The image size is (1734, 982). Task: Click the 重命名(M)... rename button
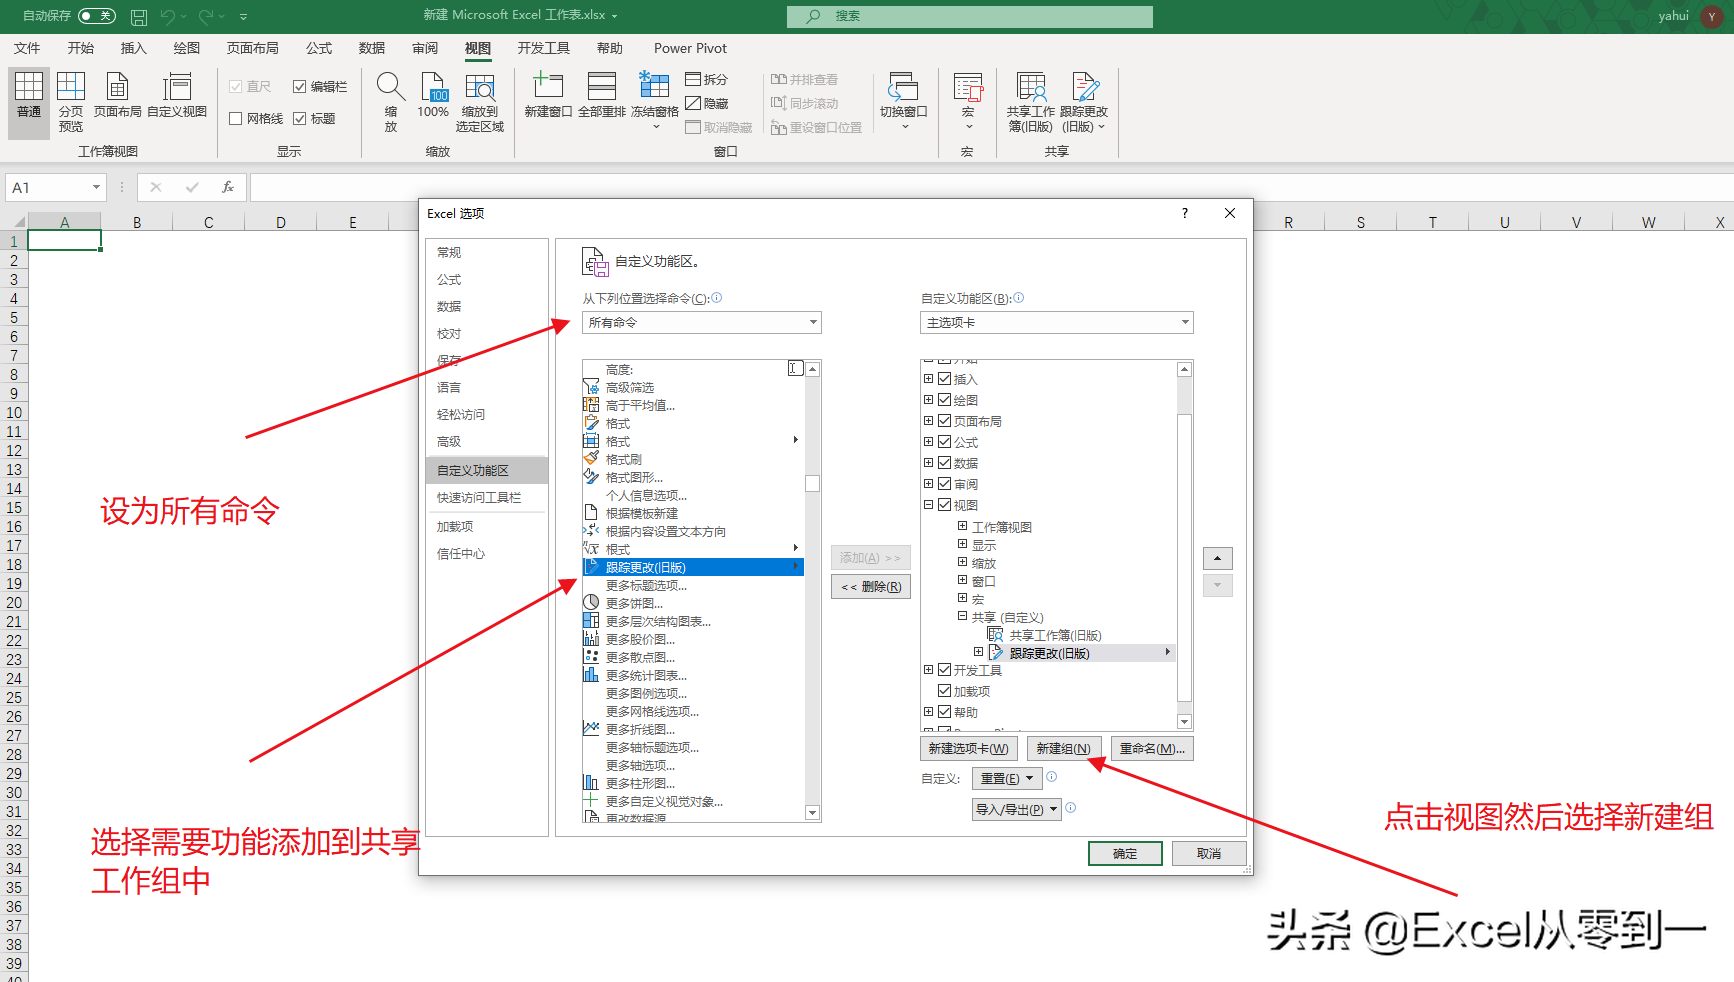coord(1152,748)
